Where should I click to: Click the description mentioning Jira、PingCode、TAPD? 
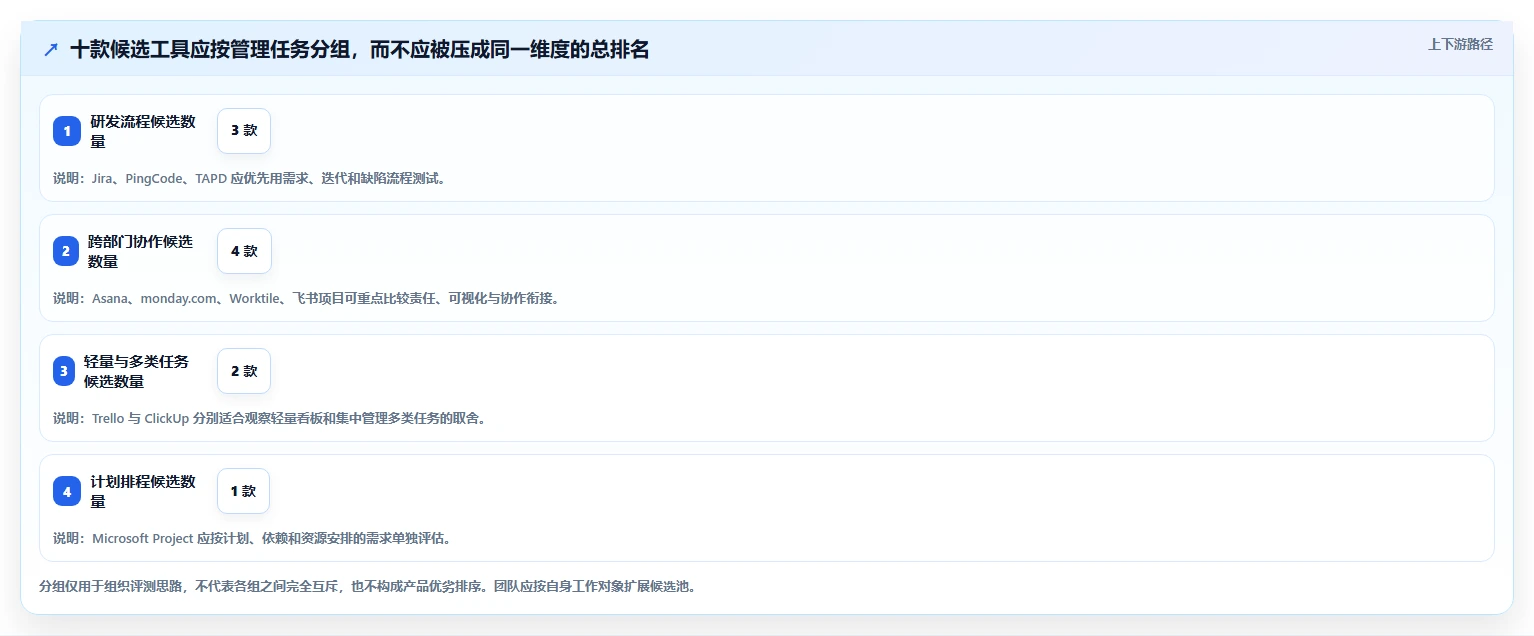pos(249,179)
